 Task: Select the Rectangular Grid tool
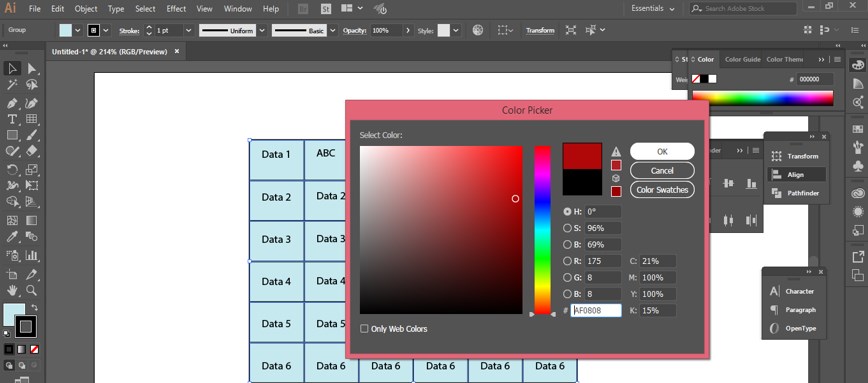pos(32,119)
